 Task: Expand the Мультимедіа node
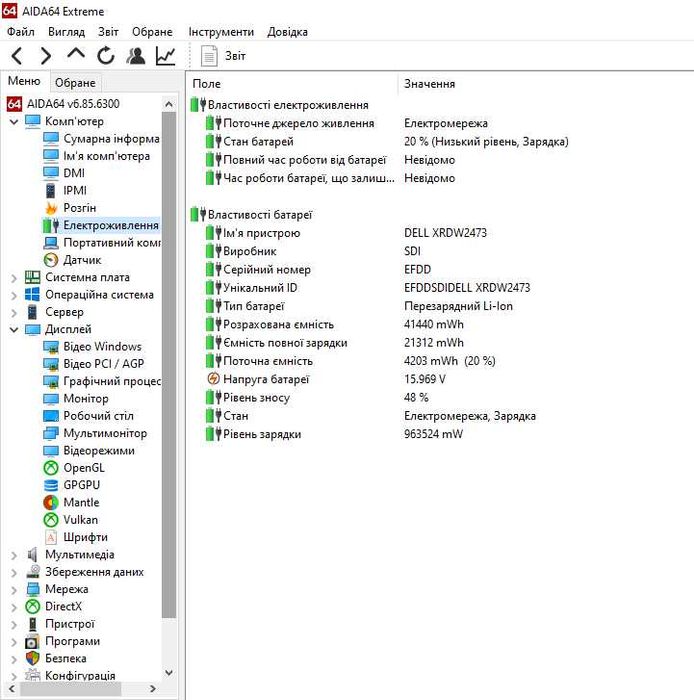point(14,555)
